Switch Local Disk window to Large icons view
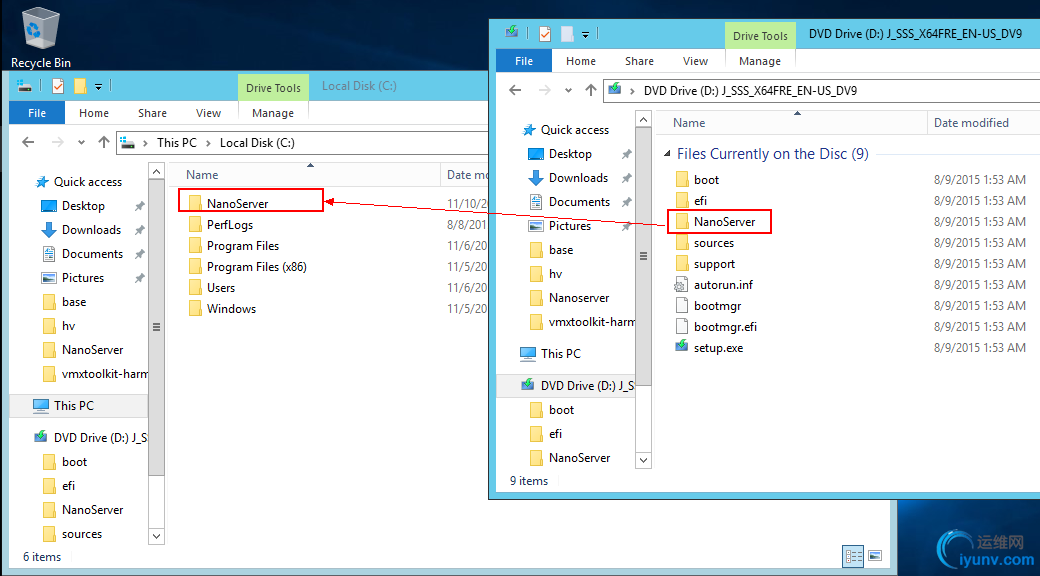This screenshot has height=576, width=1040. pos(875,555)
